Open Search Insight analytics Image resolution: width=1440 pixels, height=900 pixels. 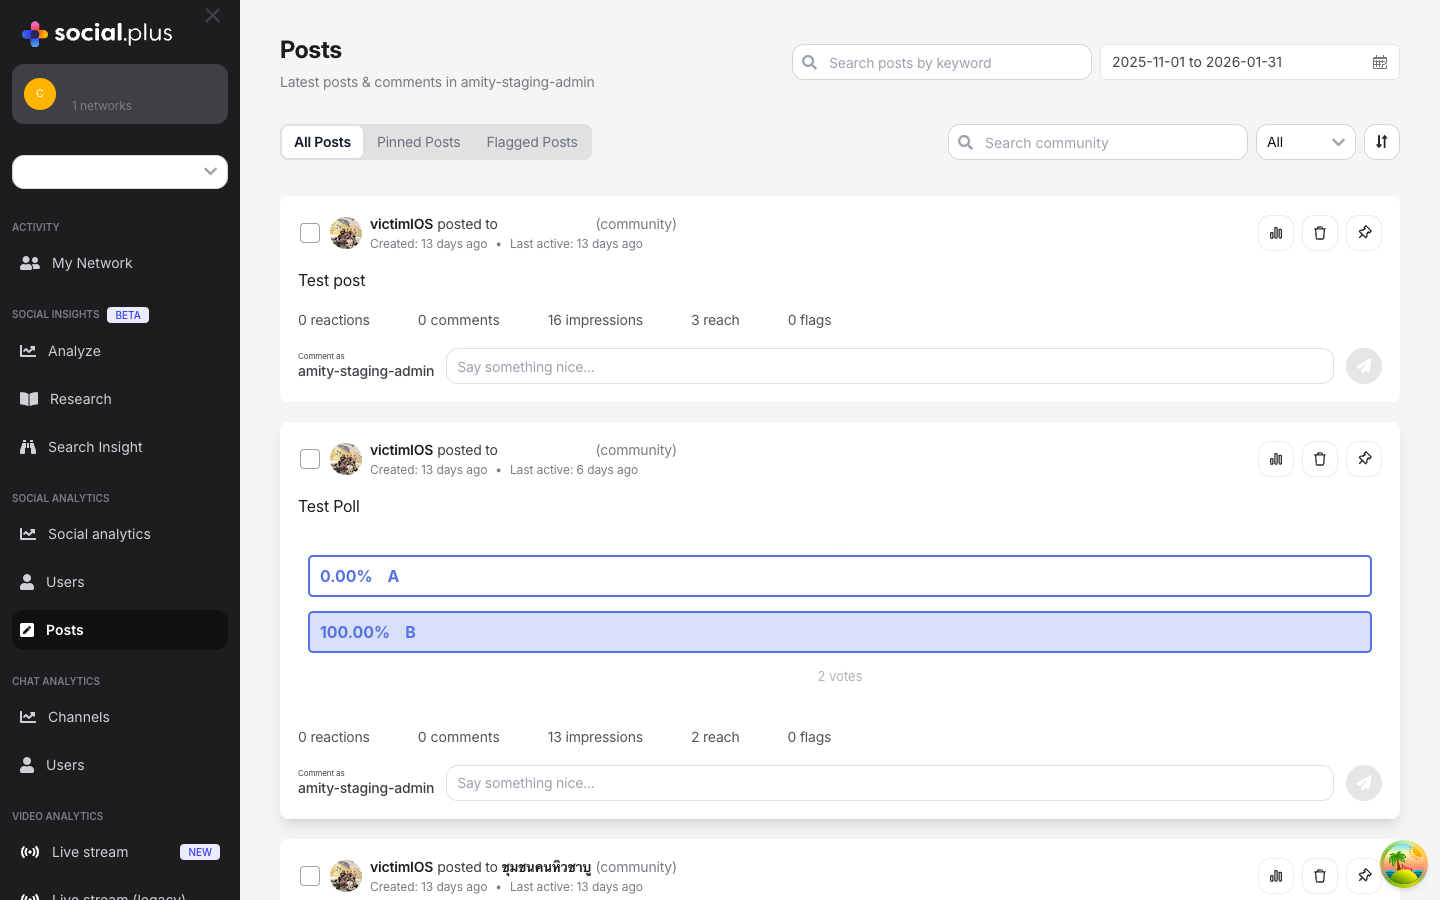pyautogui.click(x=97, y=447)
